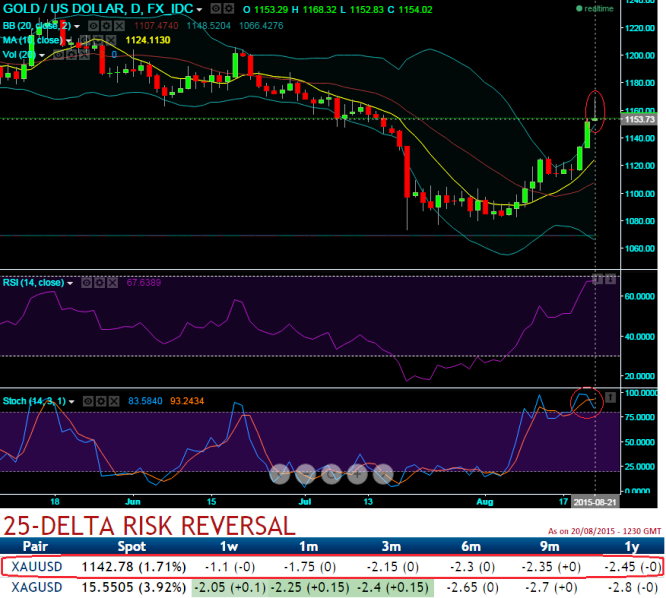This screenshot has width=666, height=598.
Task: Hide the RSI (14, close) indicator
Action: (86, 283)
